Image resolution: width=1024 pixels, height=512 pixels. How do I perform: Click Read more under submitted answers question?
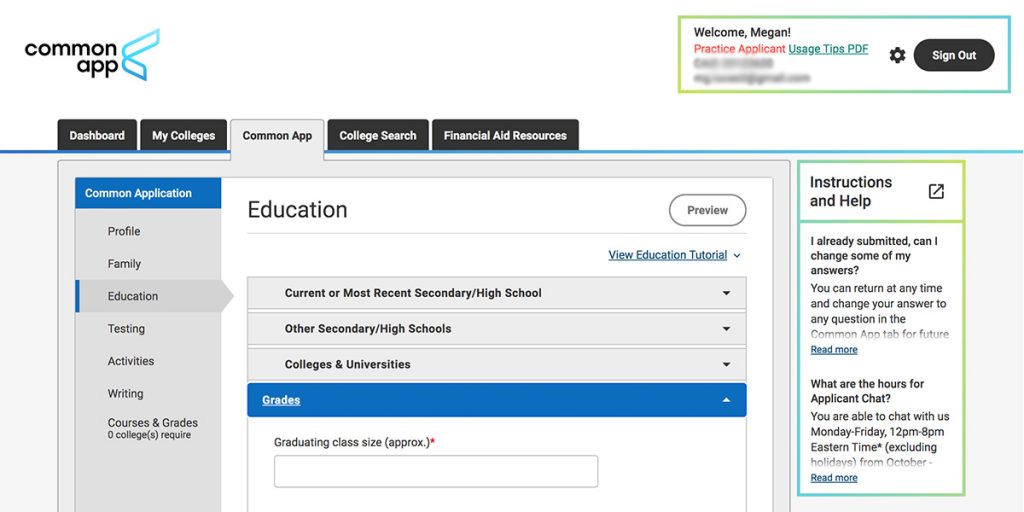833,350
